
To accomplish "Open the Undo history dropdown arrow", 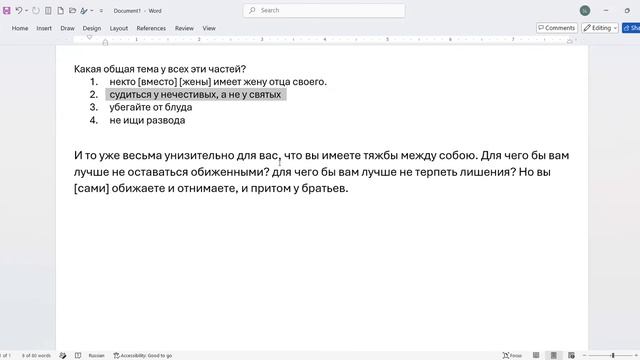I will coord(27,11).
